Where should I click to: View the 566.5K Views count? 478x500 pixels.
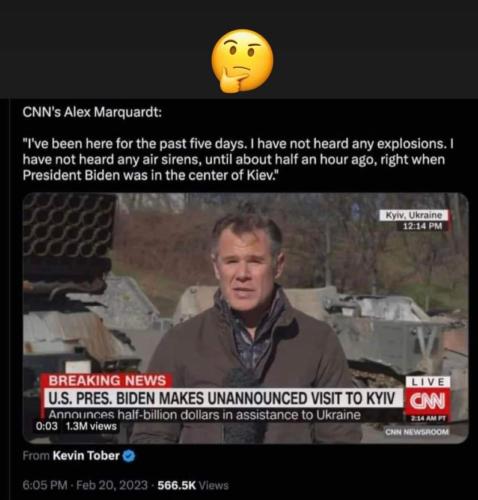(x=193, y=485)
